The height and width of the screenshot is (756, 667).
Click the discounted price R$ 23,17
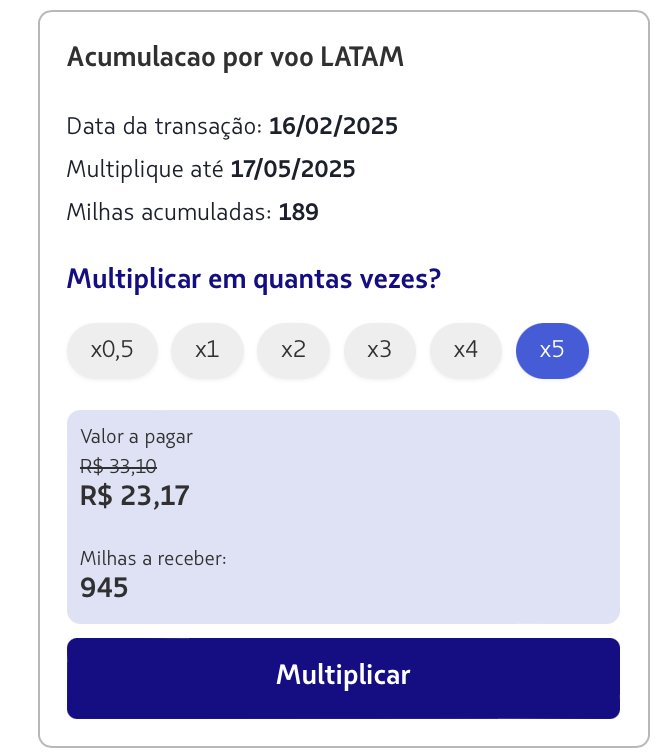coord(135,496)
